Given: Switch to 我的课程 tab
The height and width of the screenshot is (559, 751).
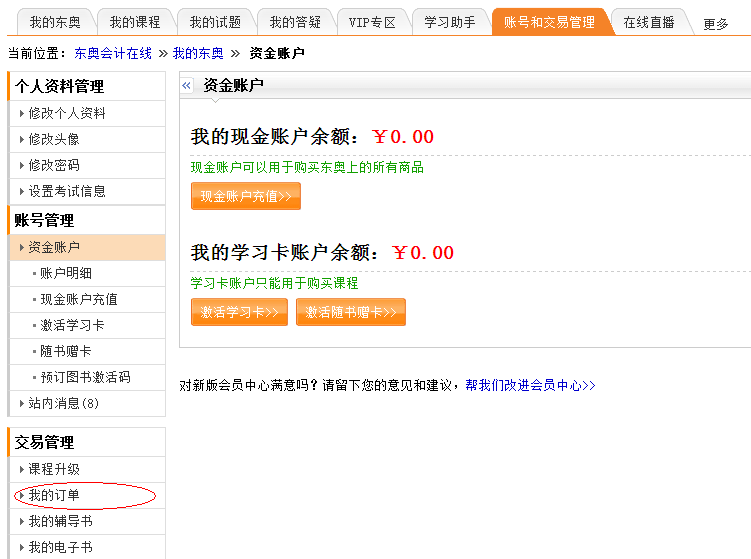Looking at the screenshot, I should 134,22.
